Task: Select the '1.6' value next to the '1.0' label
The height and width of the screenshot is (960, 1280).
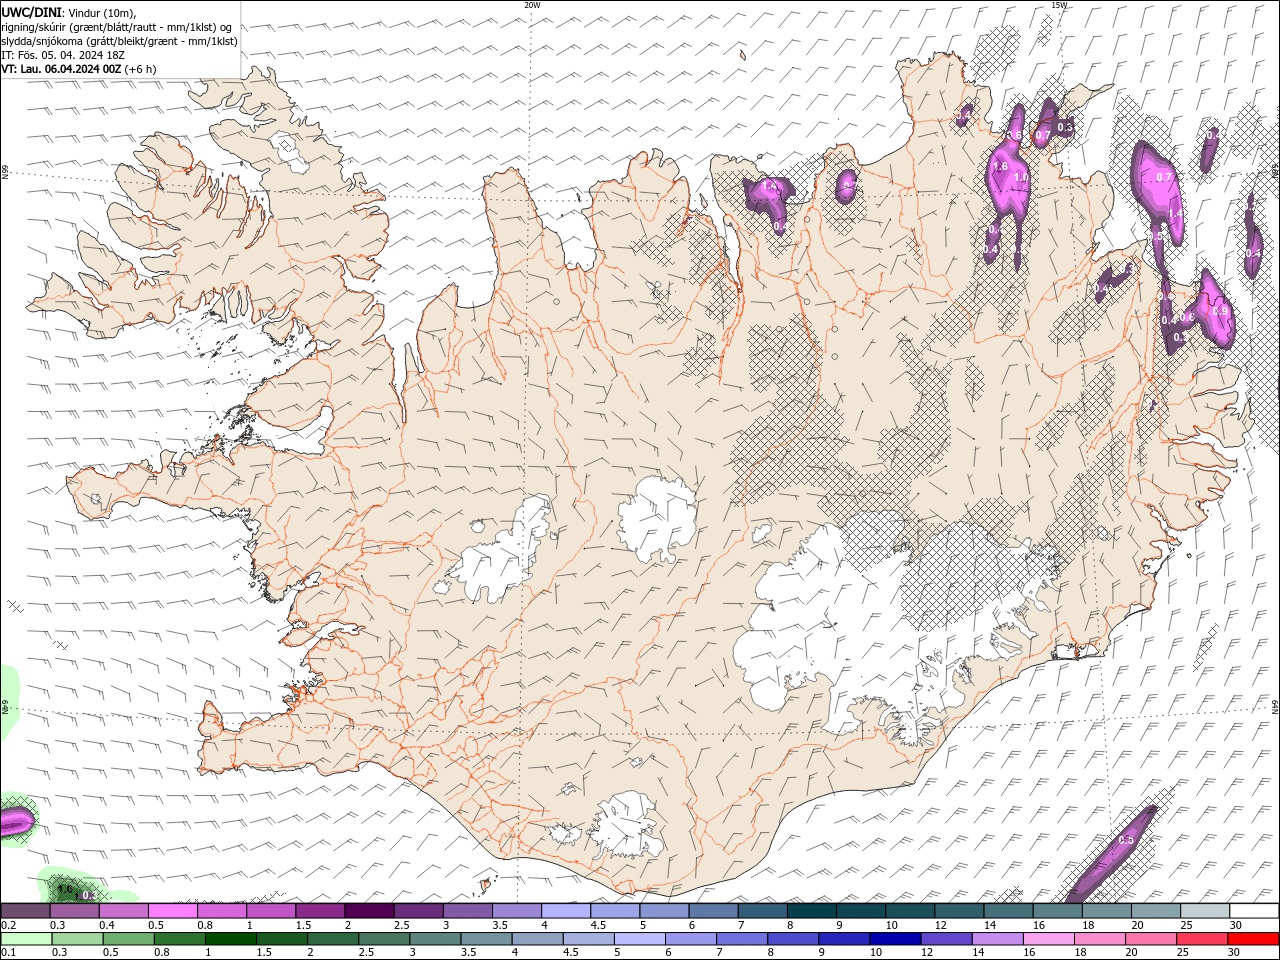Action: pos(1001,166)
